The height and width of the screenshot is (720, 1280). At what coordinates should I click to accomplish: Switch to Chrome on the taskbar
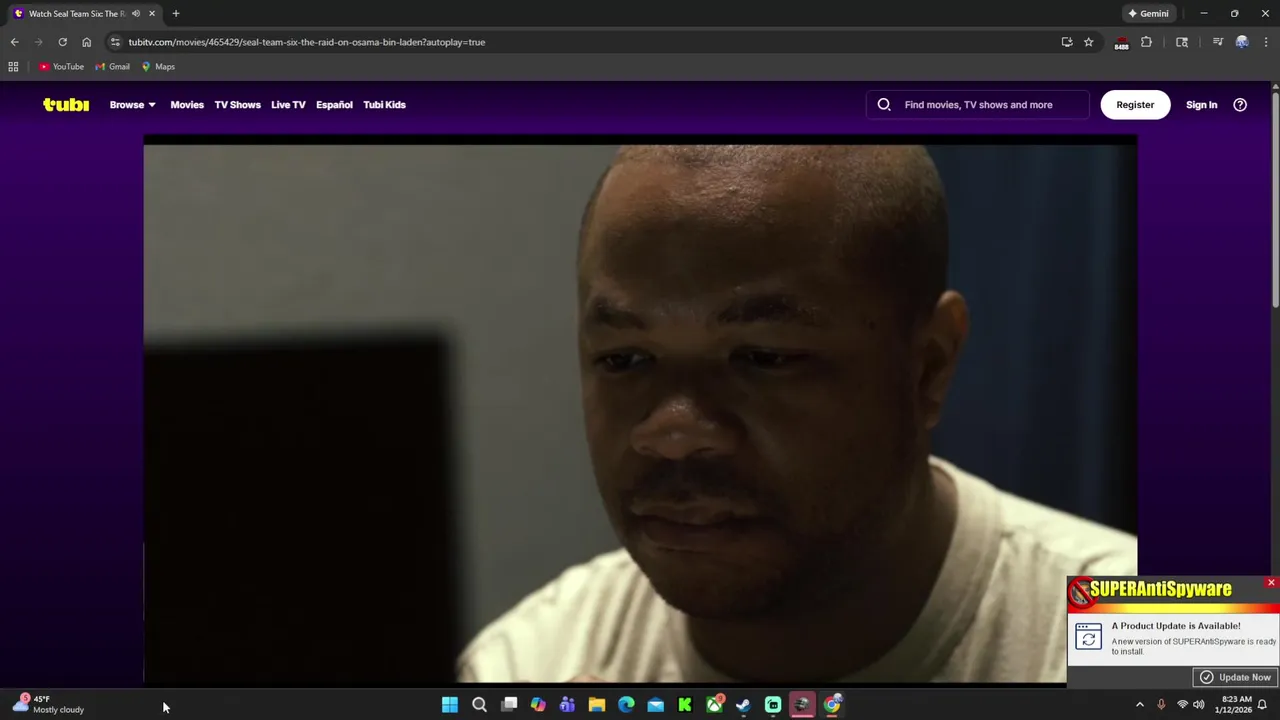pos(832,705)
